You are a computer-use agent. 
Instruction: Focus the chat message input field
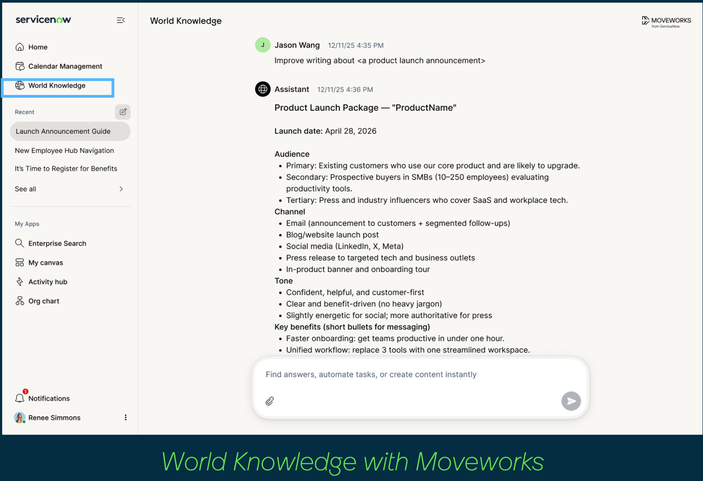click(420, 375)
